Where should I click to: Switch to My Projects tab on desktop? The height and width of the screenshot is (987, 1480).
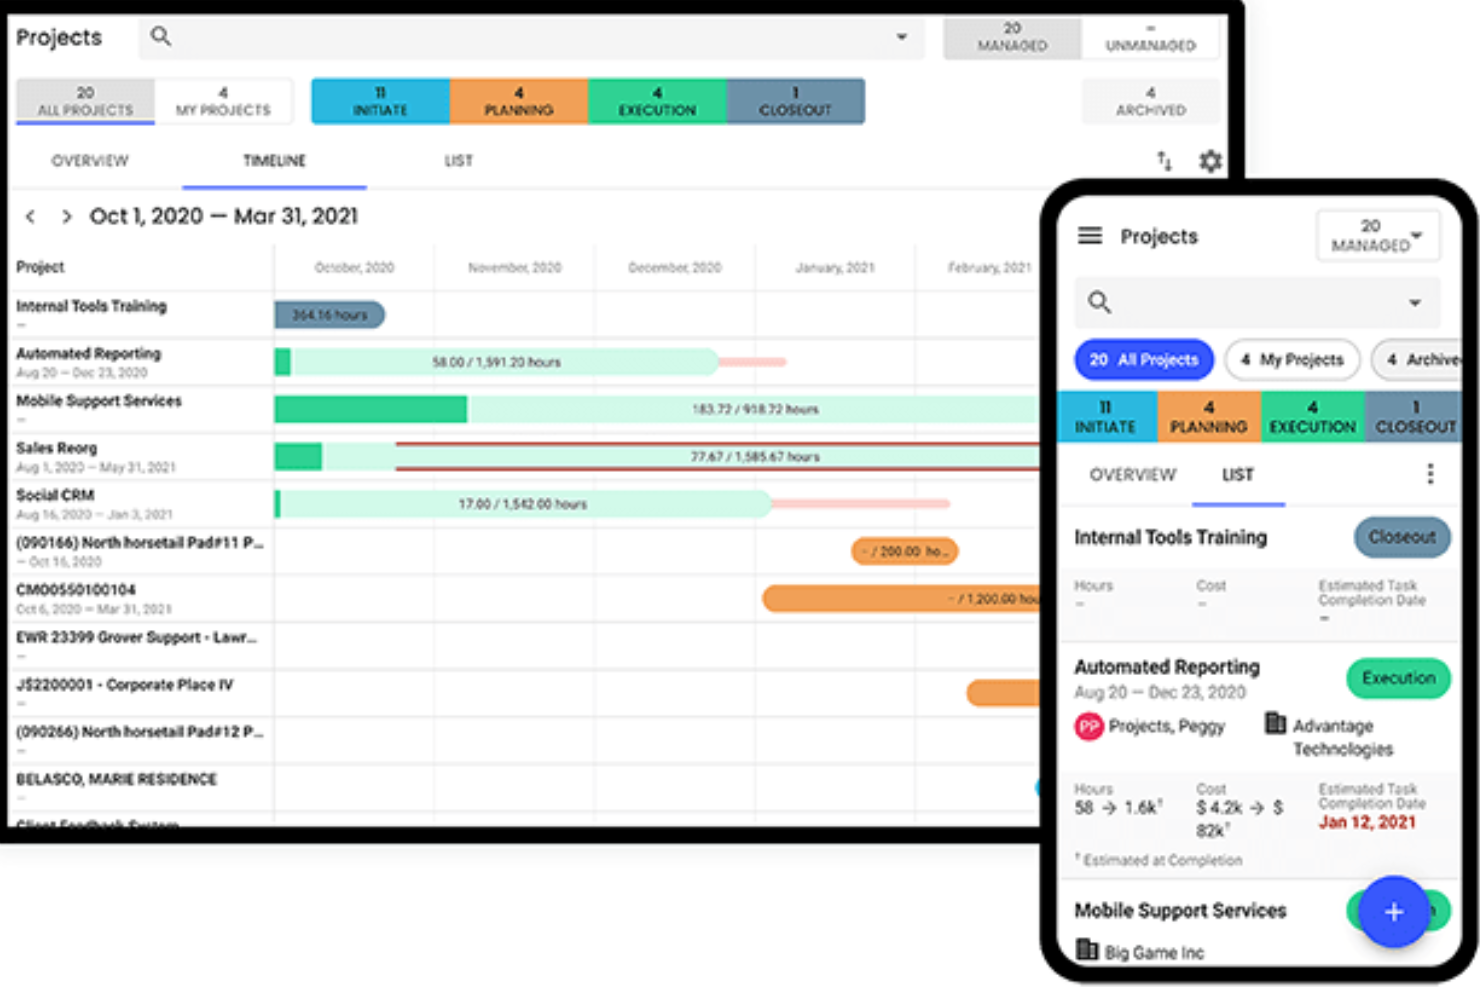coord(223,101)
